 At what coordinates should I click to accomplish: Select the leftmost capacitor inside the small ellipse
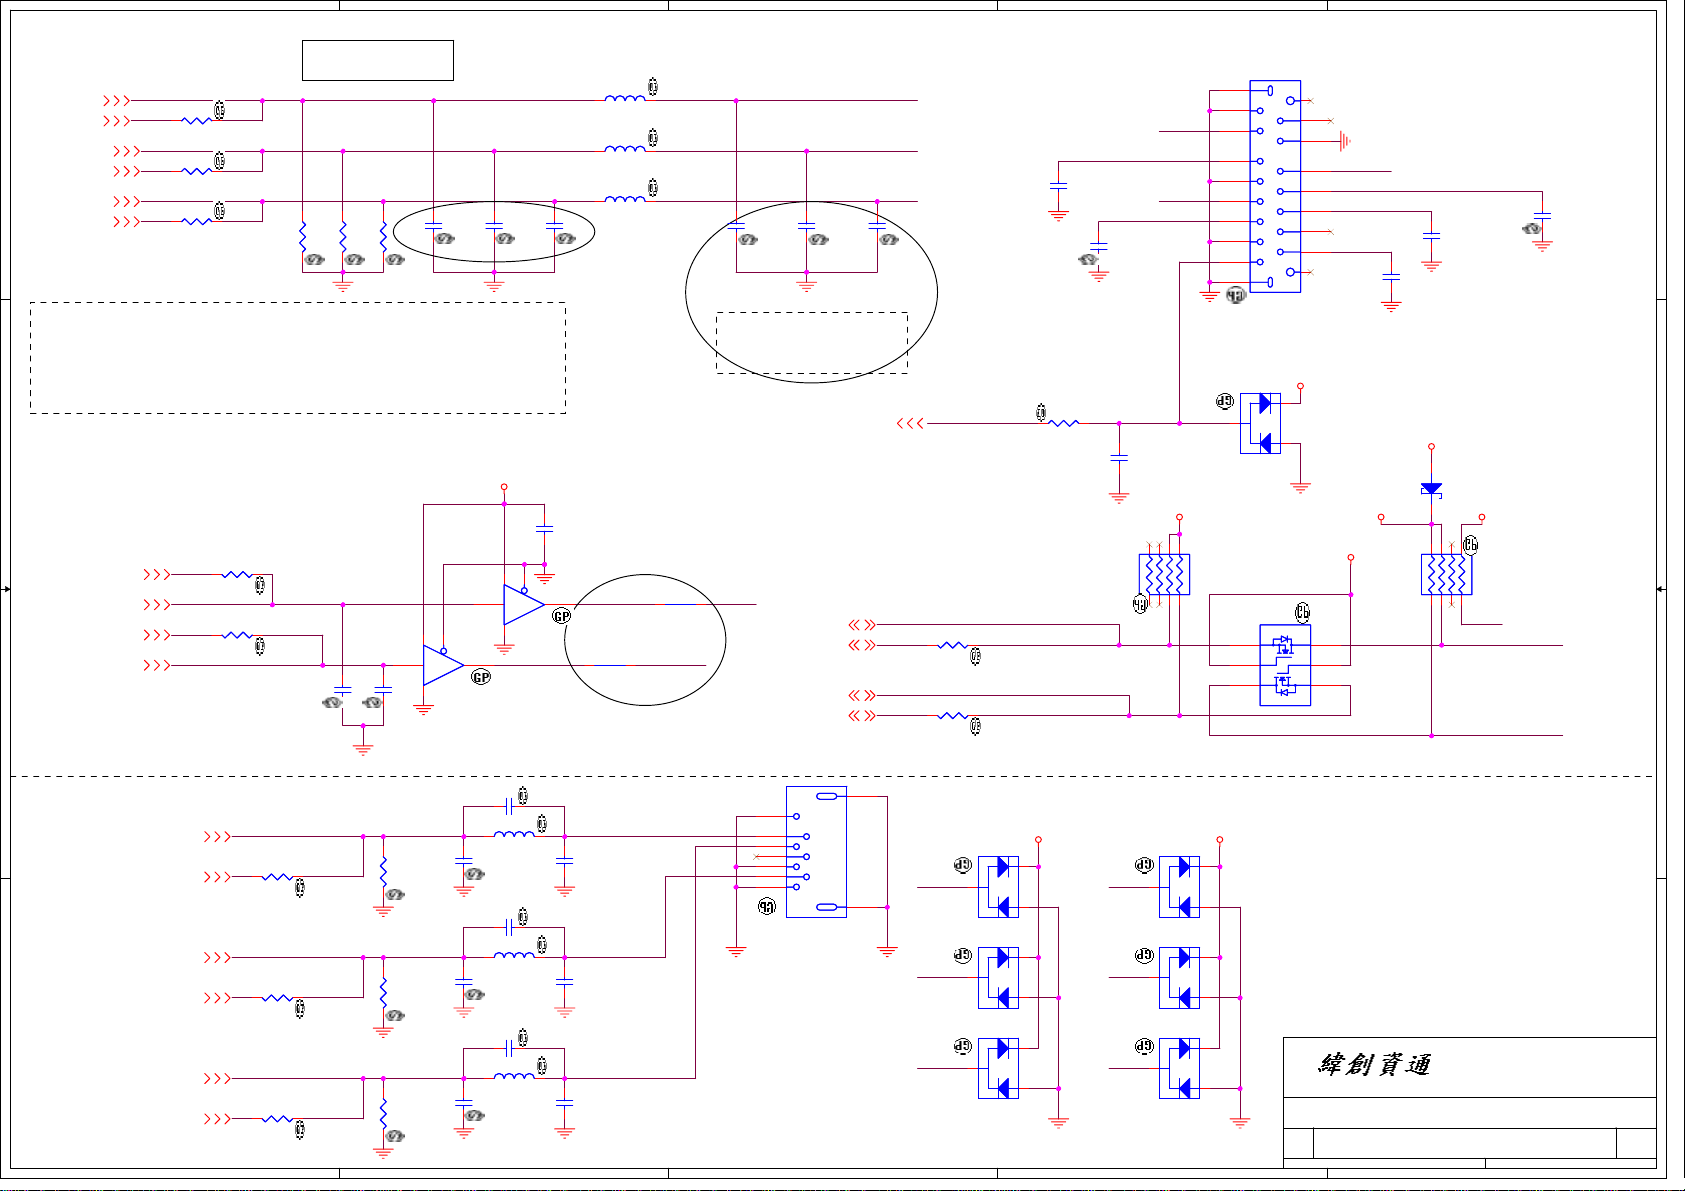[433, 227]
